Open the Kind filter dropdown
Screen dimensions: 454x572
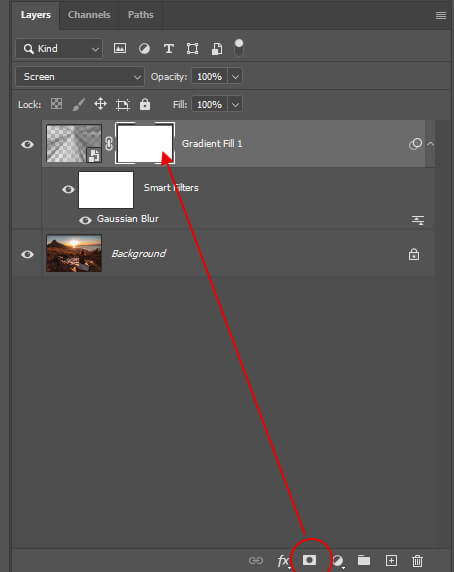click(x=59, y=49)
